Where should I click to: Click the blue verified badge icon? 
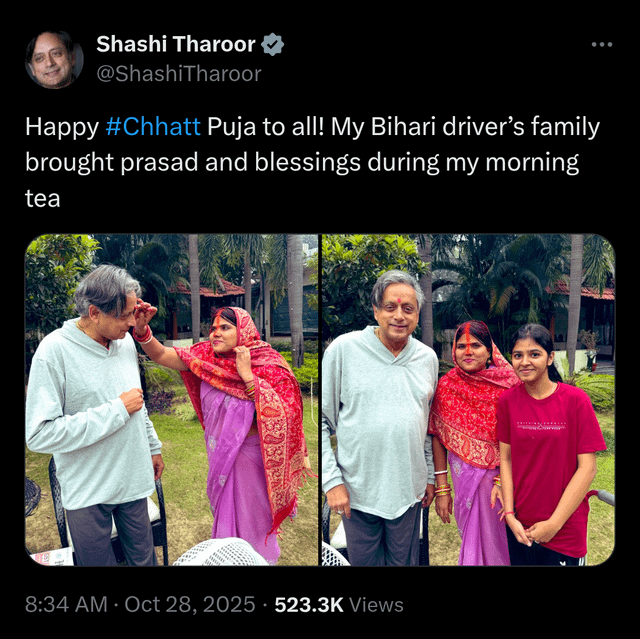(272, 44)
